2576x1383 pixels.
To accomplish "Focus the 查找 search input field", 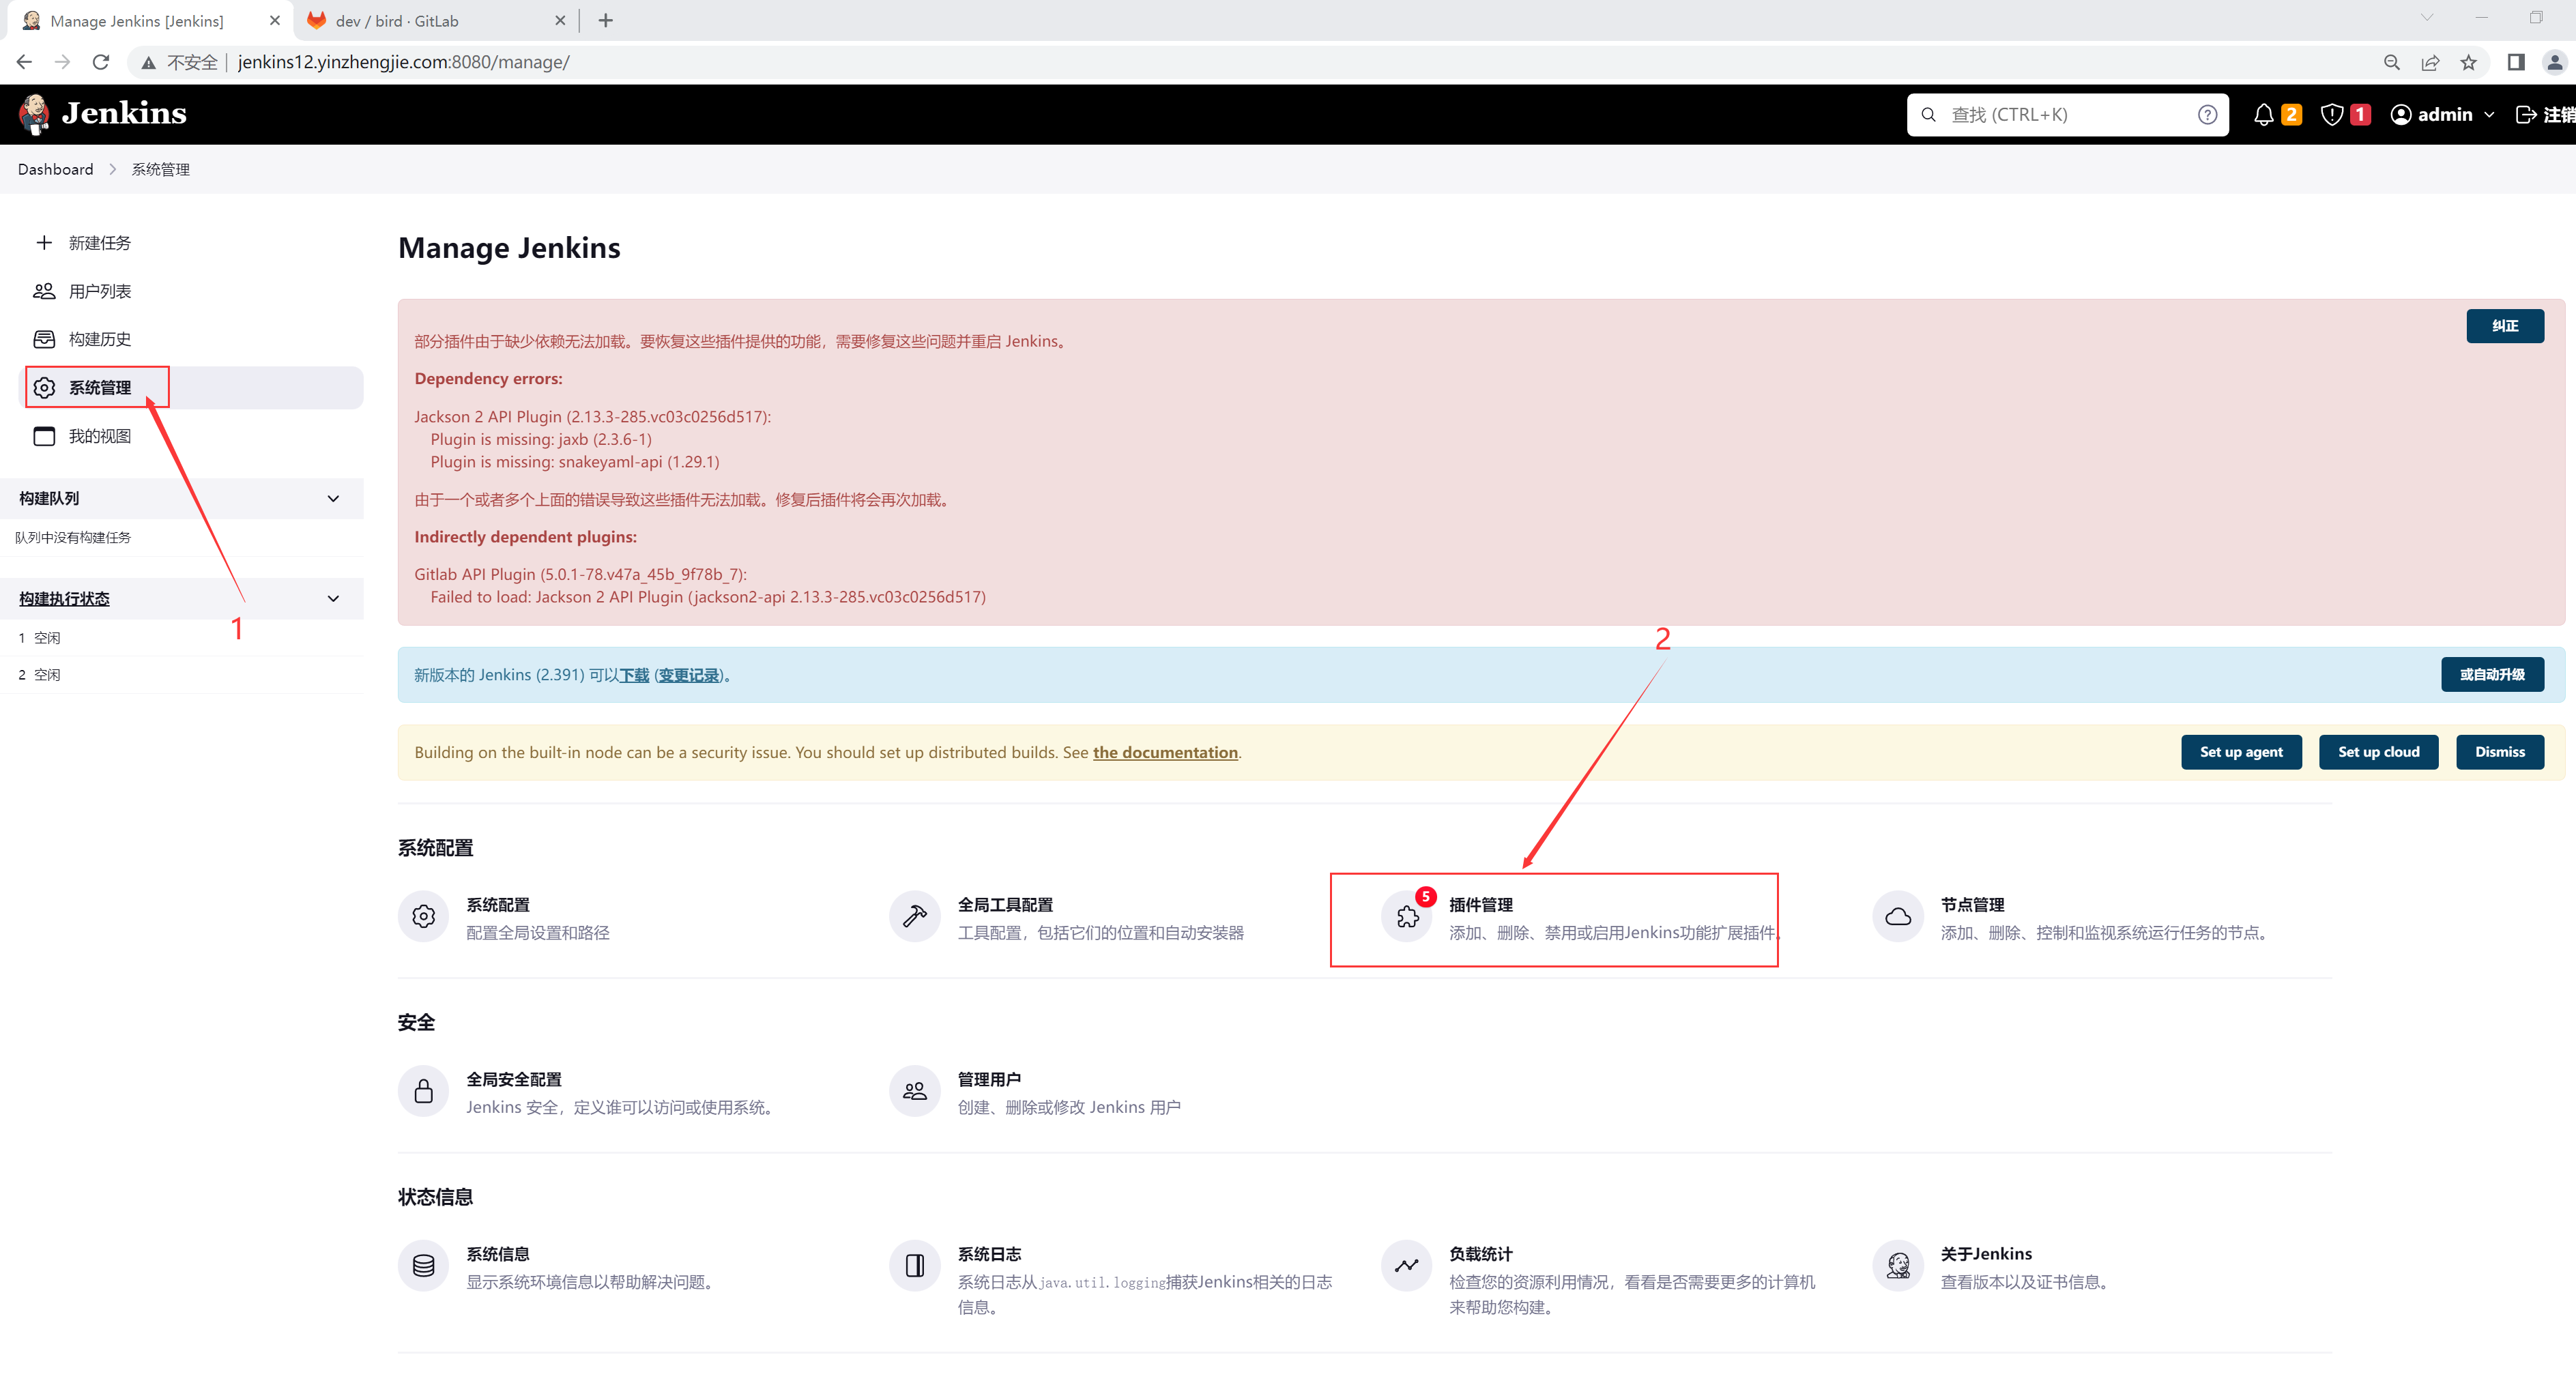I will point(2060,115).
